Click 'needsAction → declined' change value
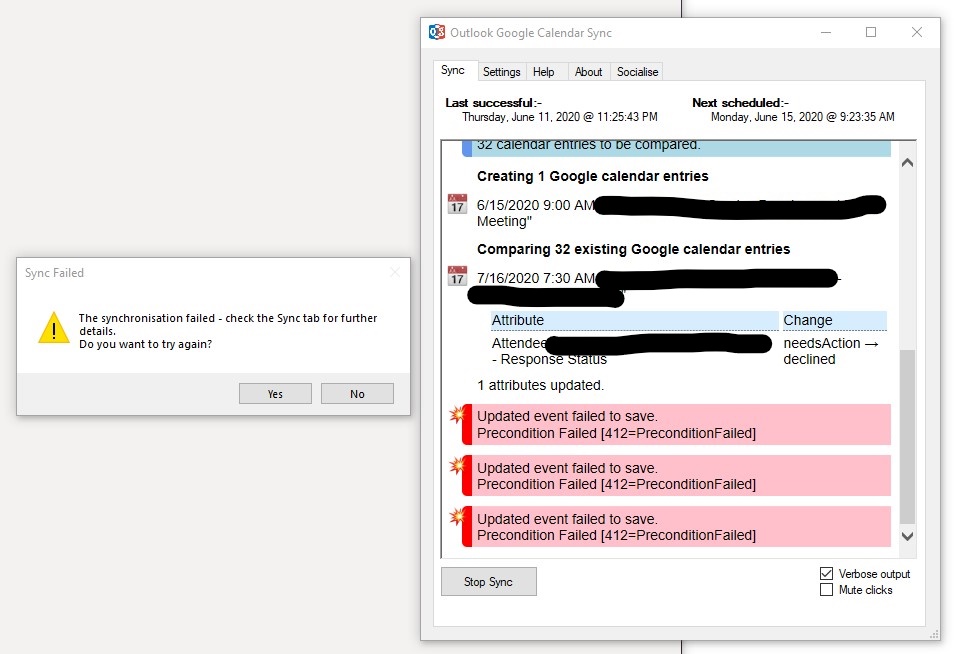 point(831,351)
